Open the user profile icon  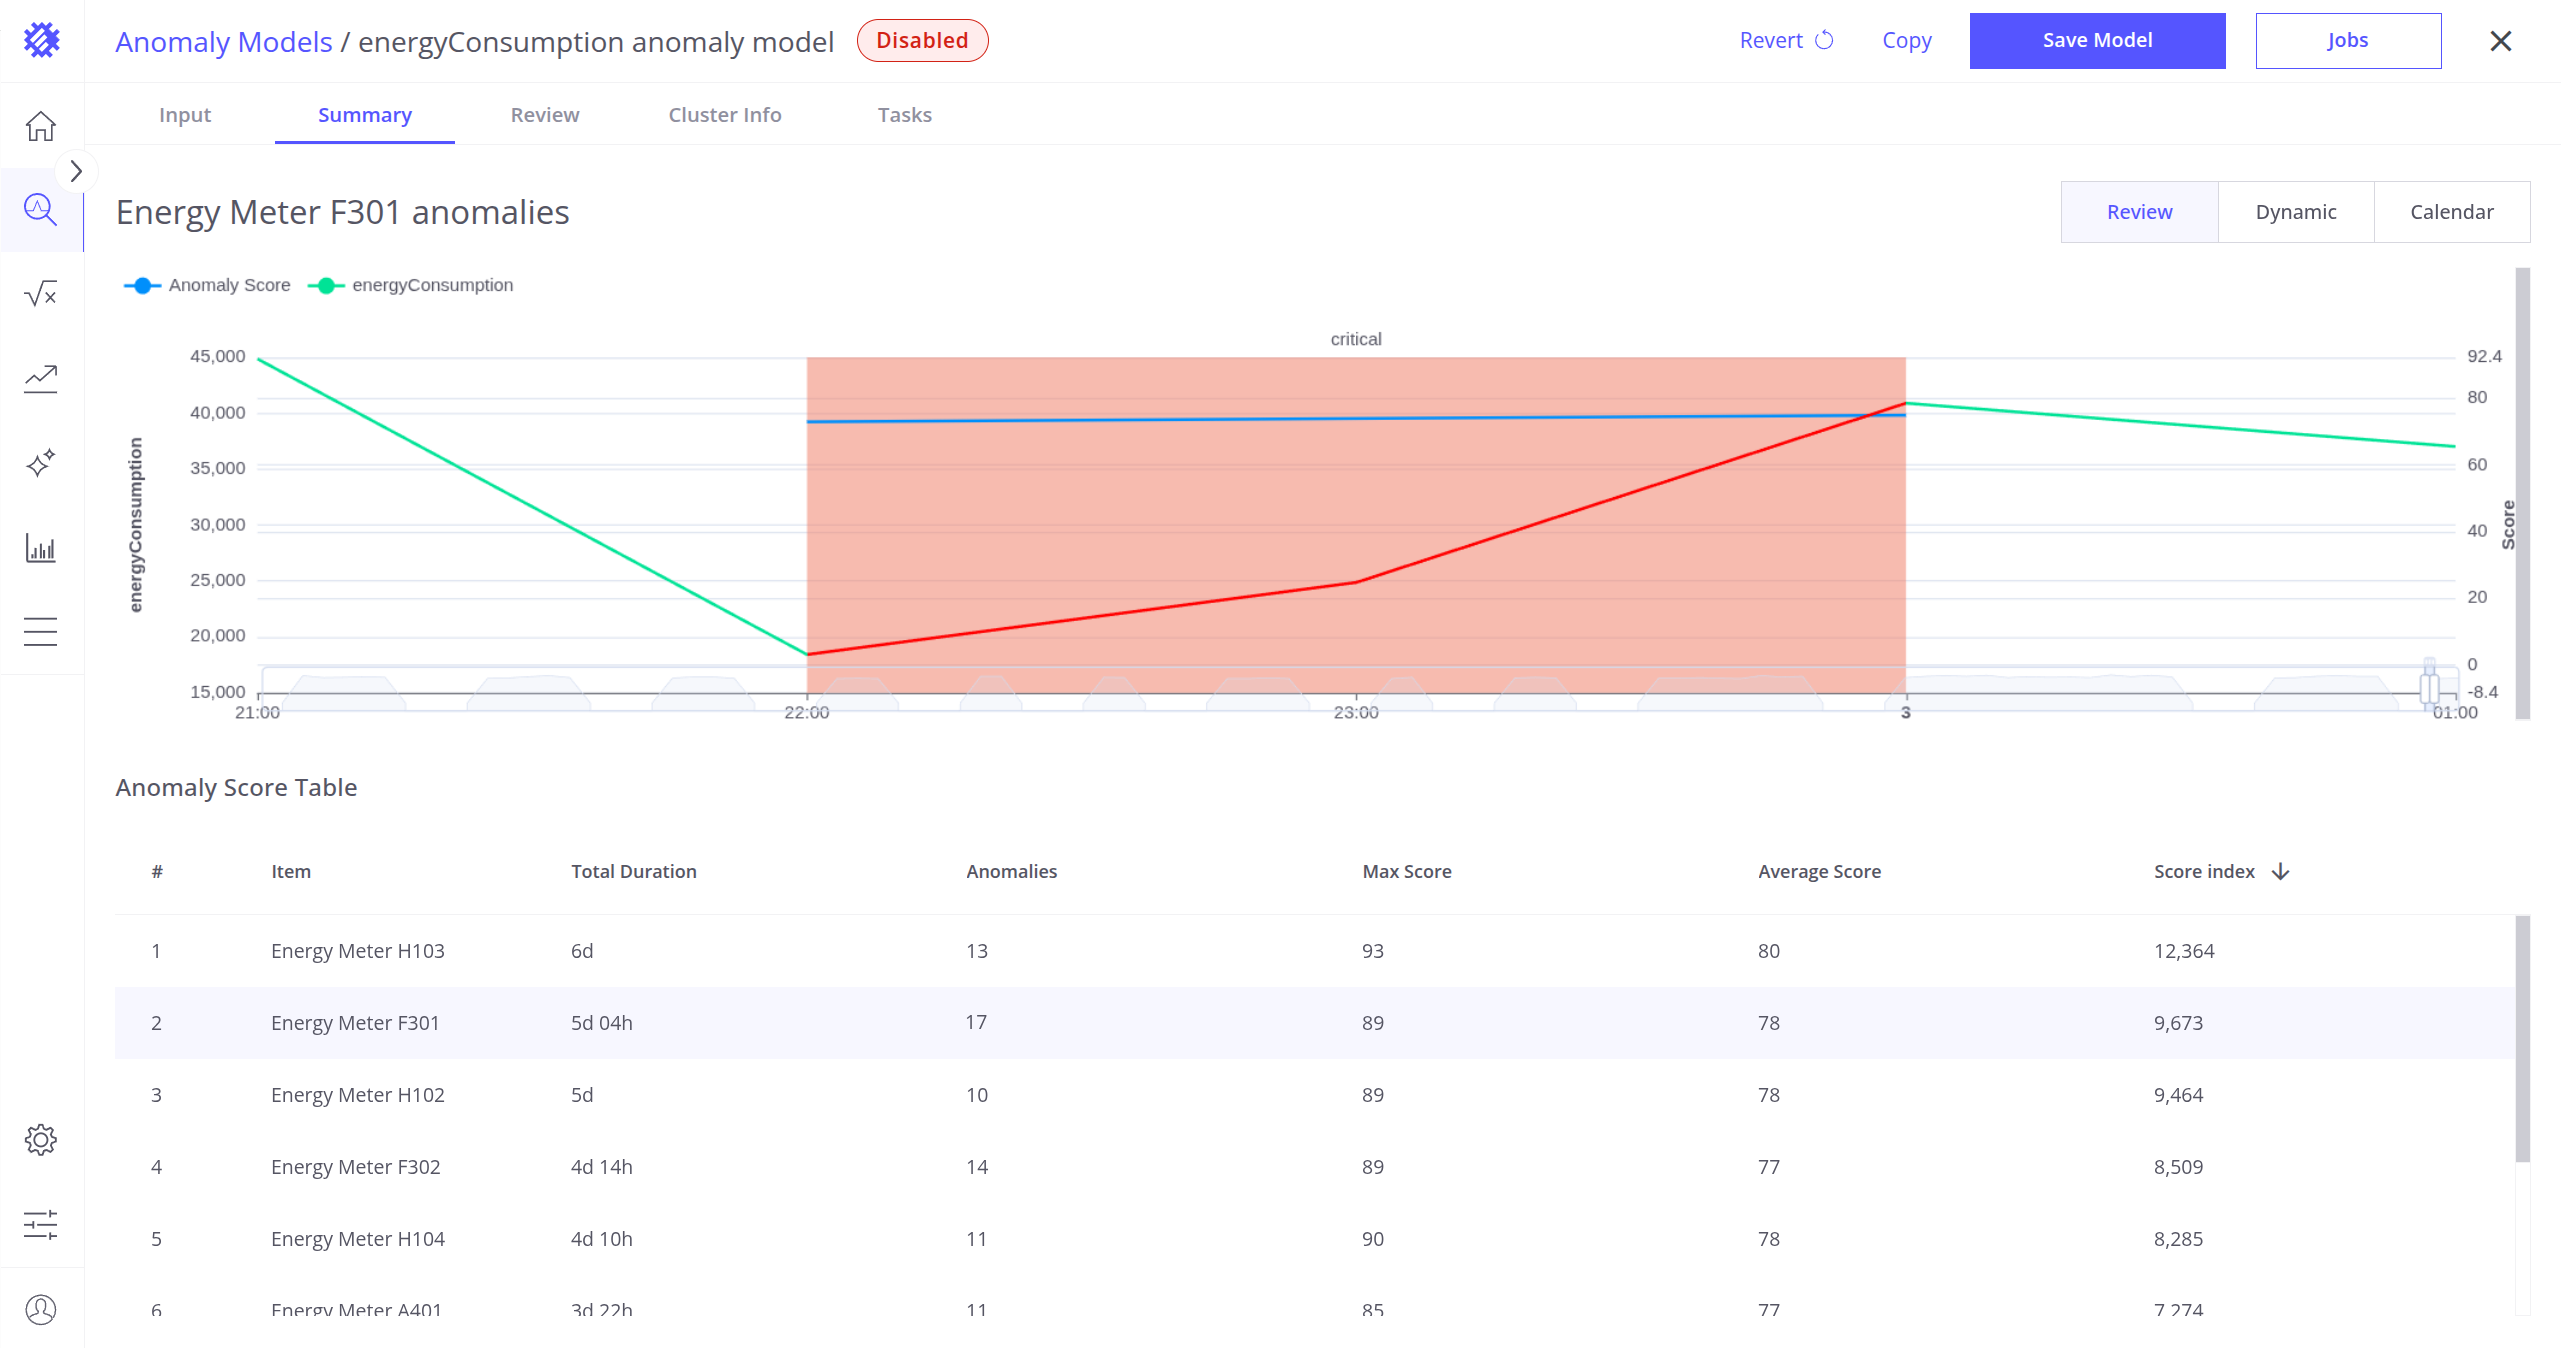[41, 1309]
